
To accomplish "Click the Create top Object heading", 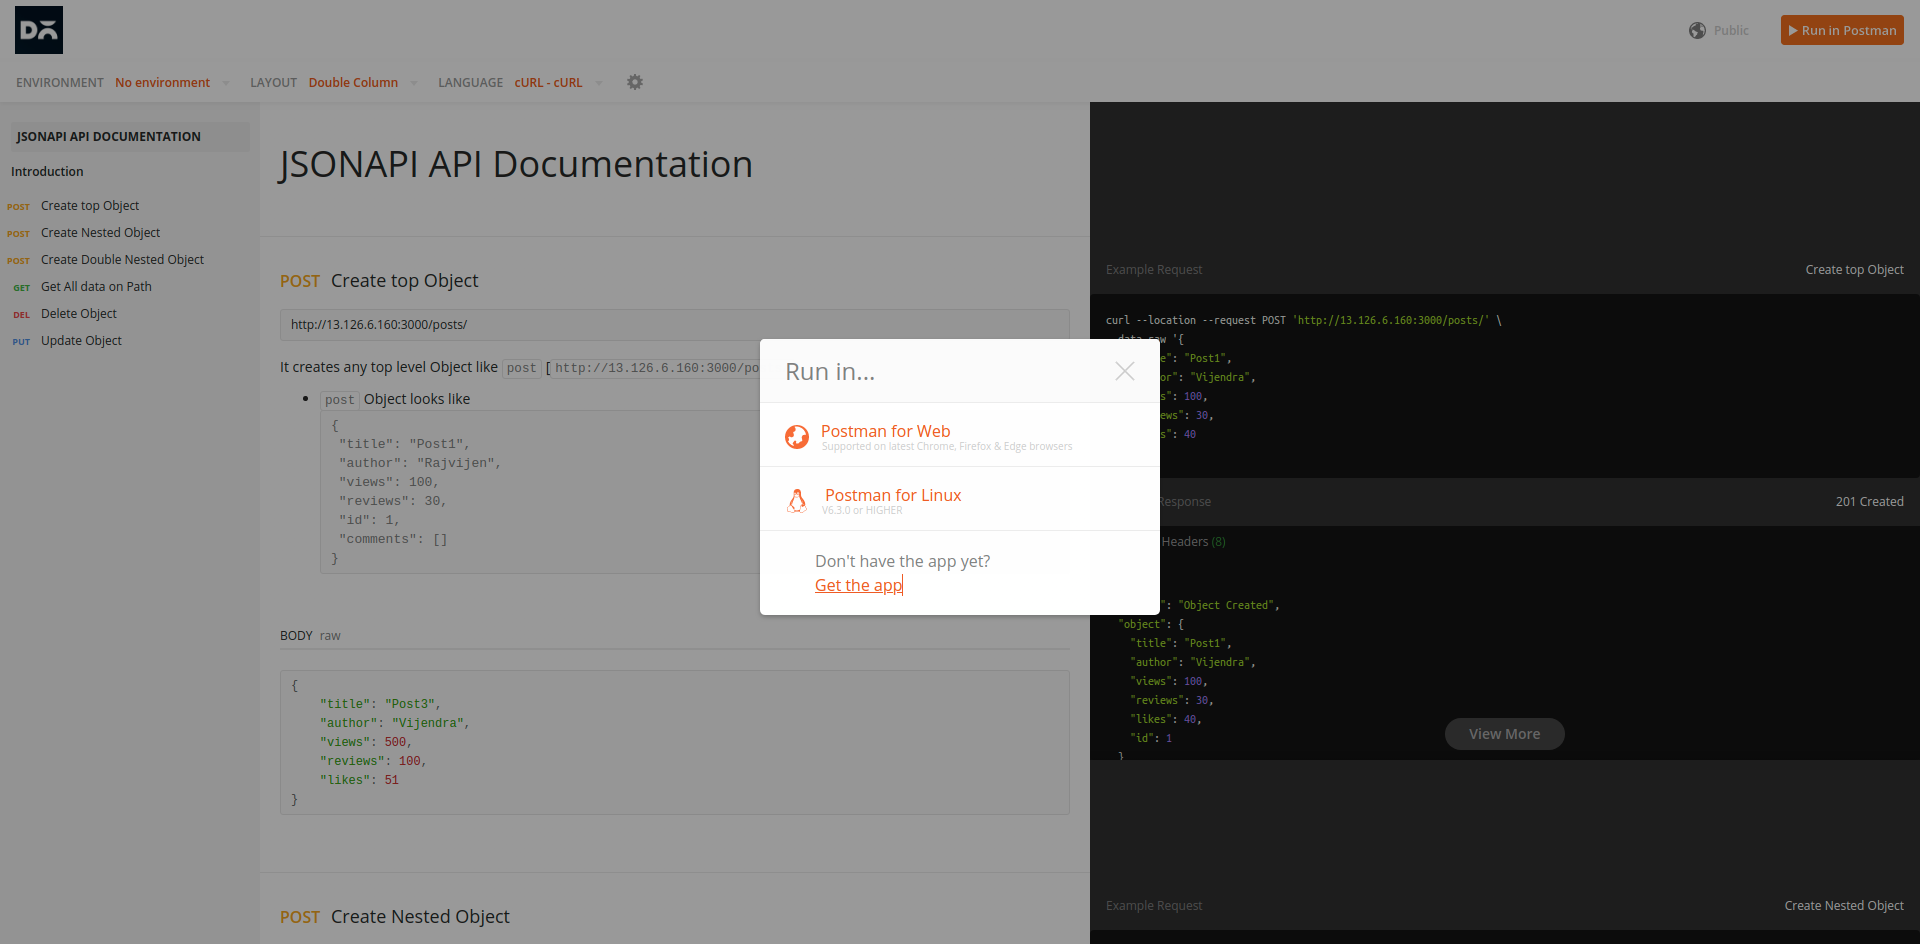I will 404,281.
